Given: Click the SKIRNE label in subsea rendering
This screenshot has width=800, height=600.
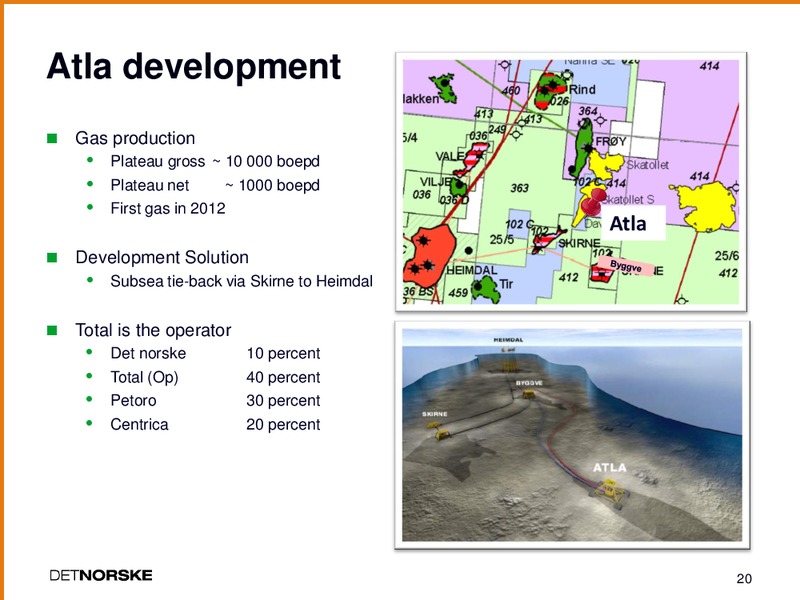Looking at the screenshot, I should pyautogui.click(x=435, y=414).
